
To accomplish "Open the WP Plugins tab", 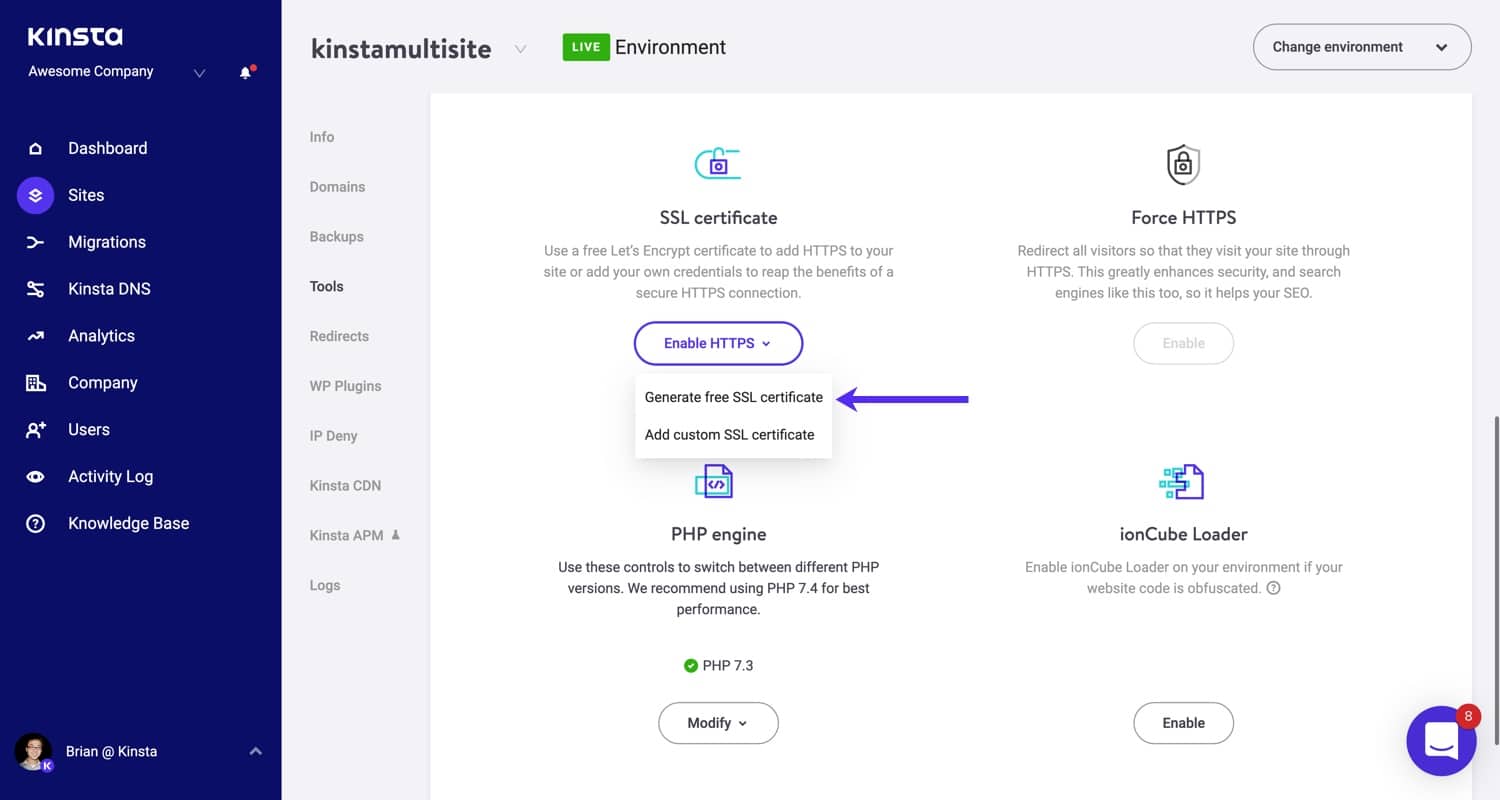I will coord(345,386).
